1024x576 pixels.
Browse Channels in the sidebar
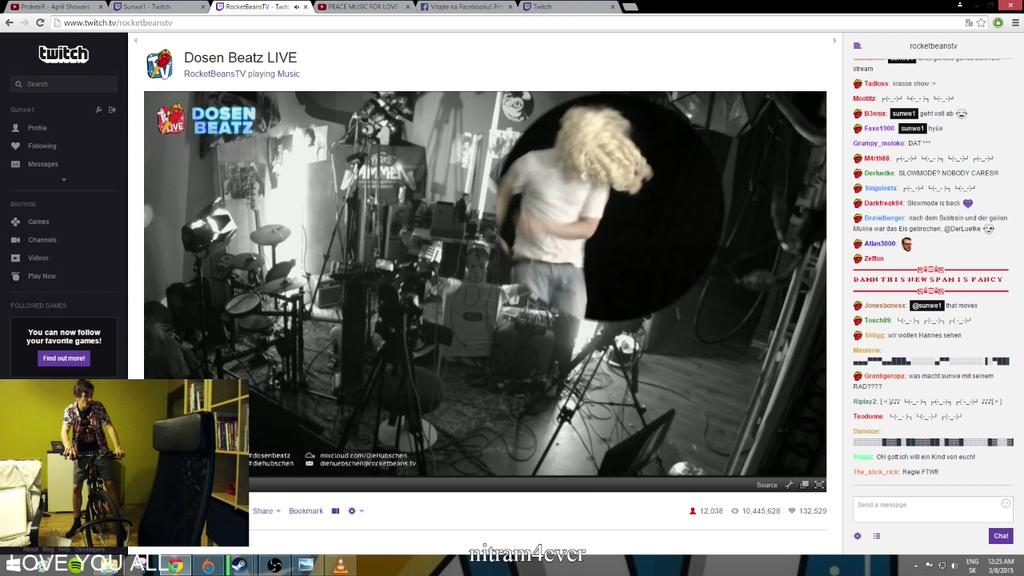(42, 240)
